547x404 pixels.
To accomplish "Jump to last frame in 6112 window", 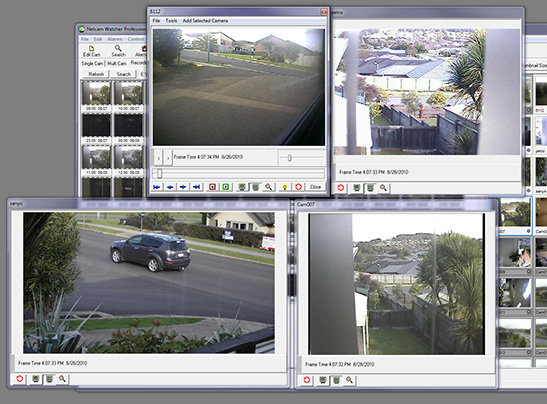I will click(x=196, y=187).
